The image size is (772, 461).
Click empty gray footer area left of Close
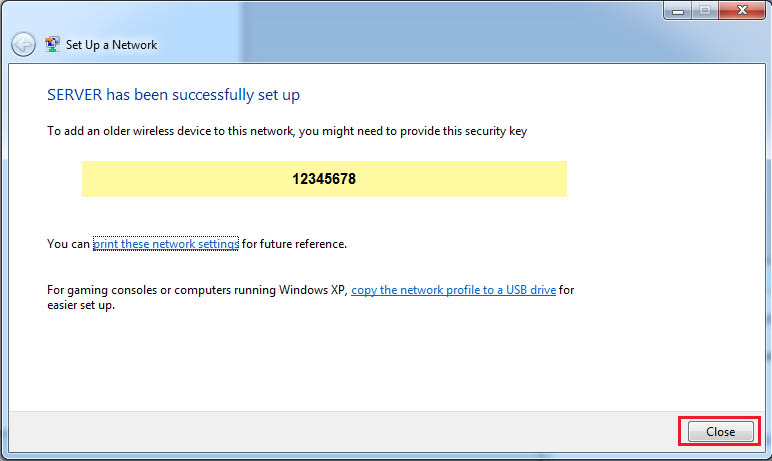click(x=340, y=431)
